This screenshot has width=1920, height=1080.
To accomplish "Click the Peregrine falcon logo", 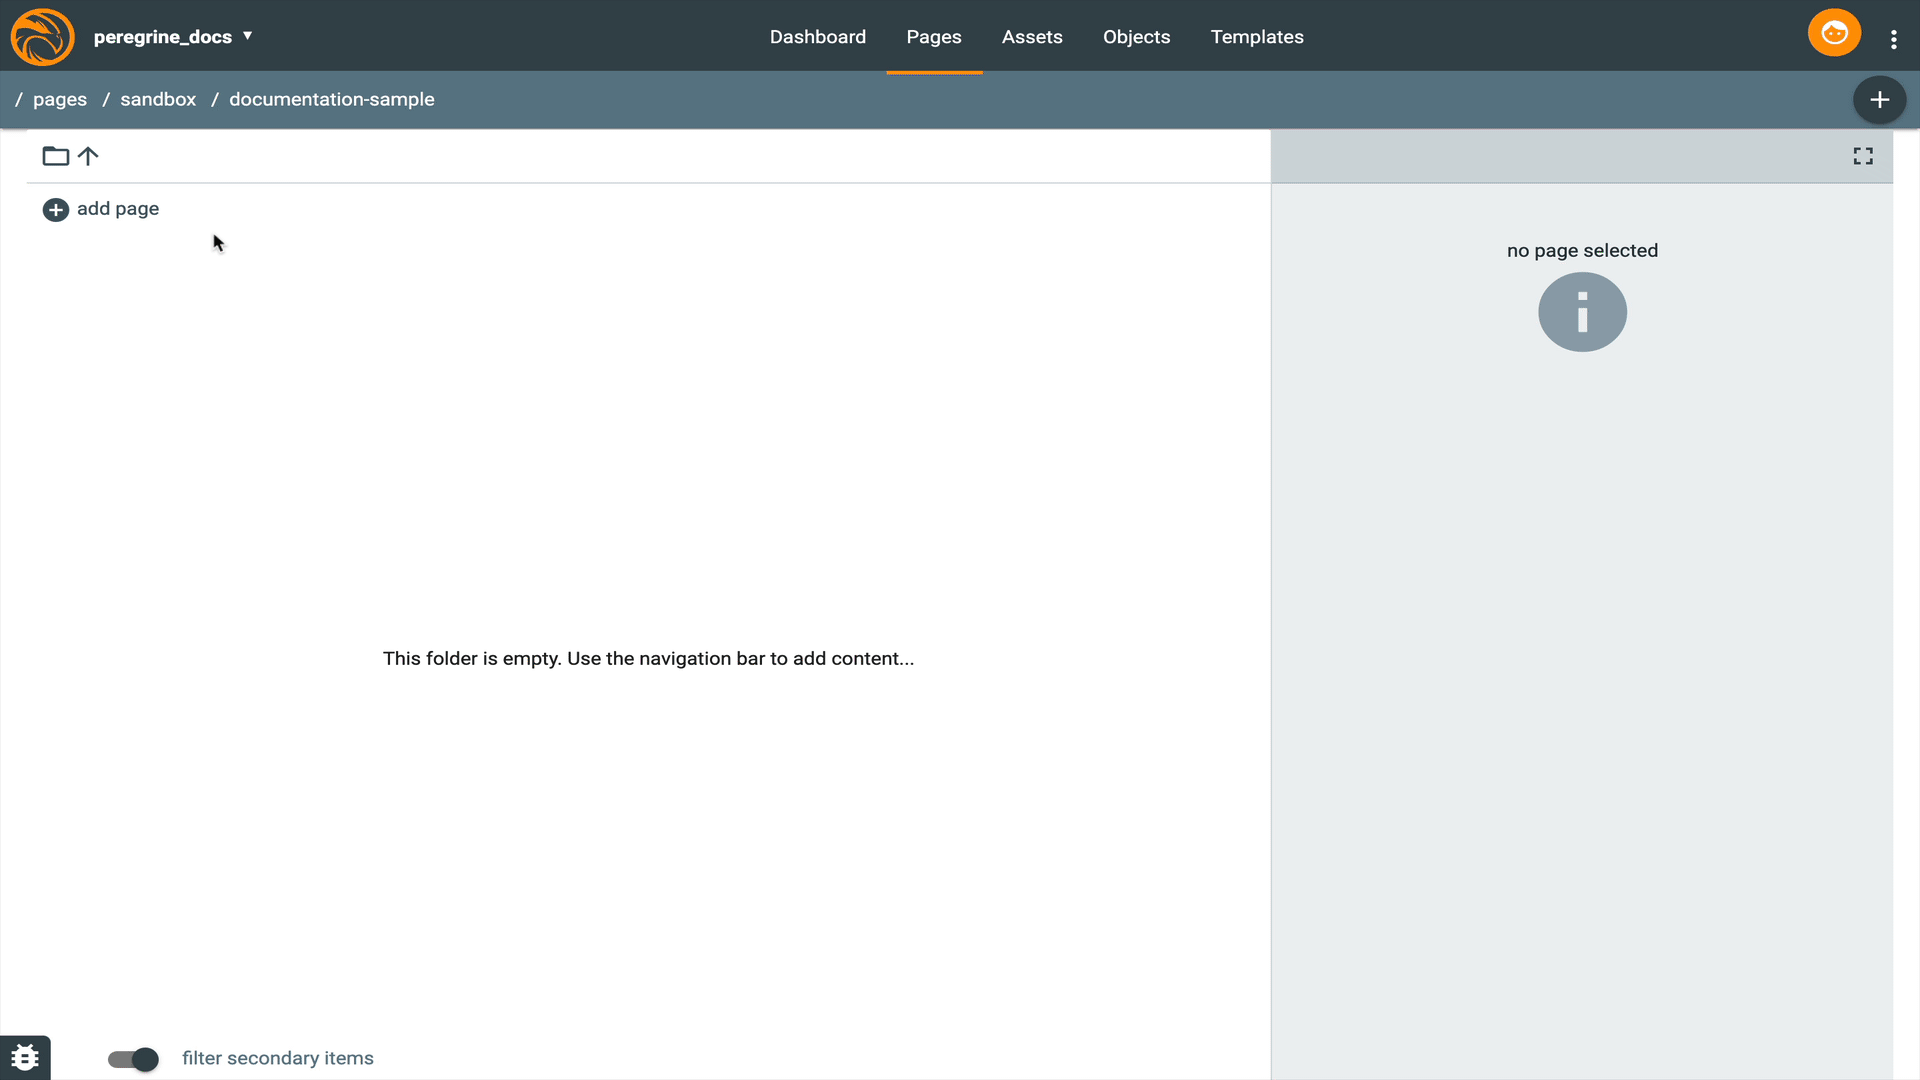I will pos(42,37).
